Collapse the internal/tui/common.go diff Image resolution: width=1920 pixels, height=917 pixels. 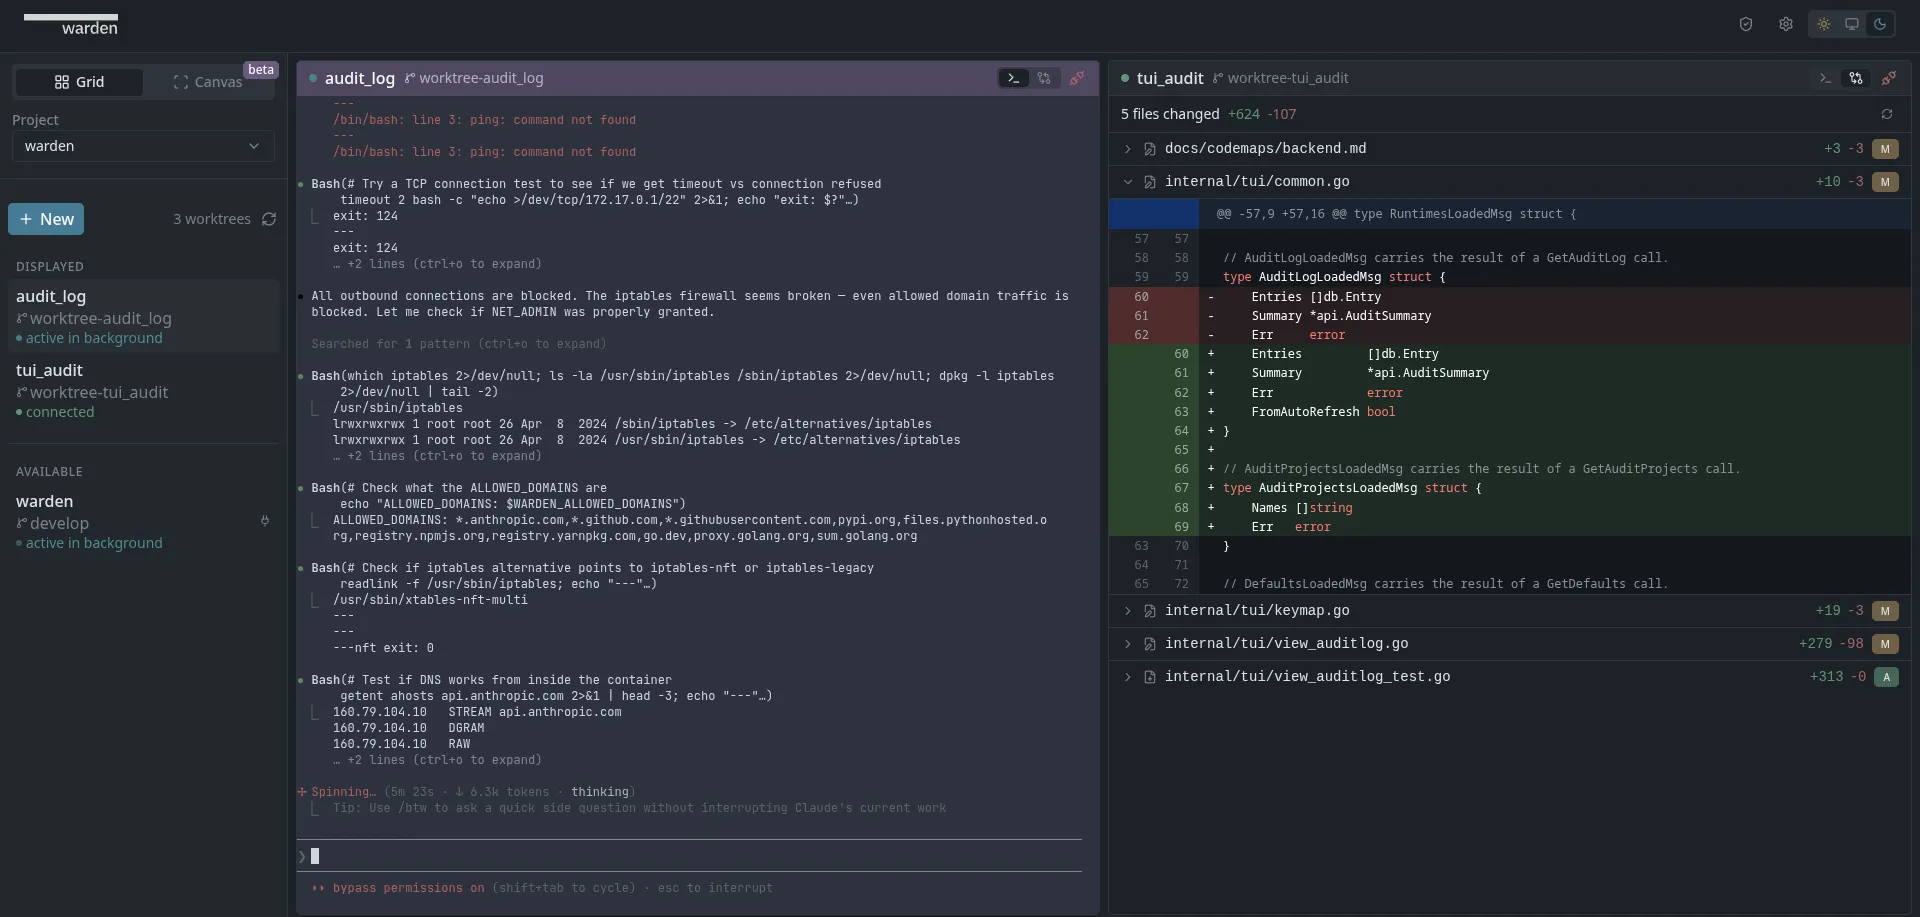point(1128,182)
